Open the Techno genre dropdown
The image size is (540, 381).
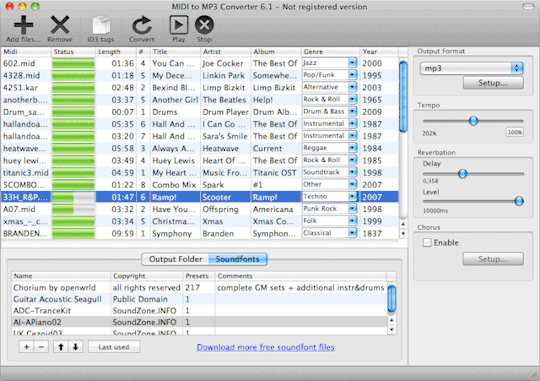click(x=352, y=196)
